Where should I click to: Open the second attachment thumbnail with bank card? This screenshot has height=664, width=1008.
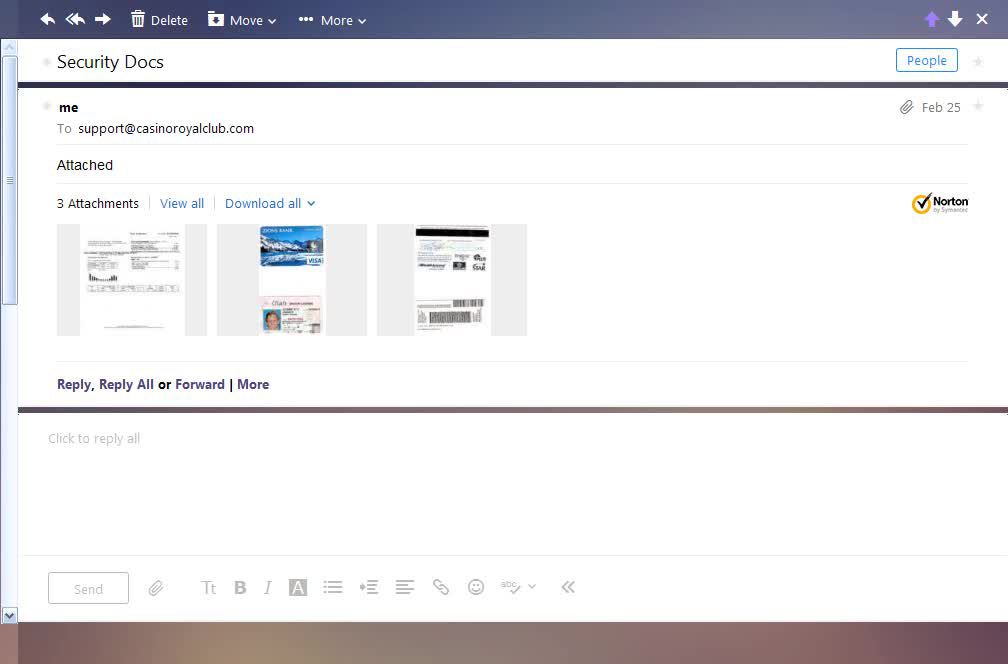tap(292, 280)
